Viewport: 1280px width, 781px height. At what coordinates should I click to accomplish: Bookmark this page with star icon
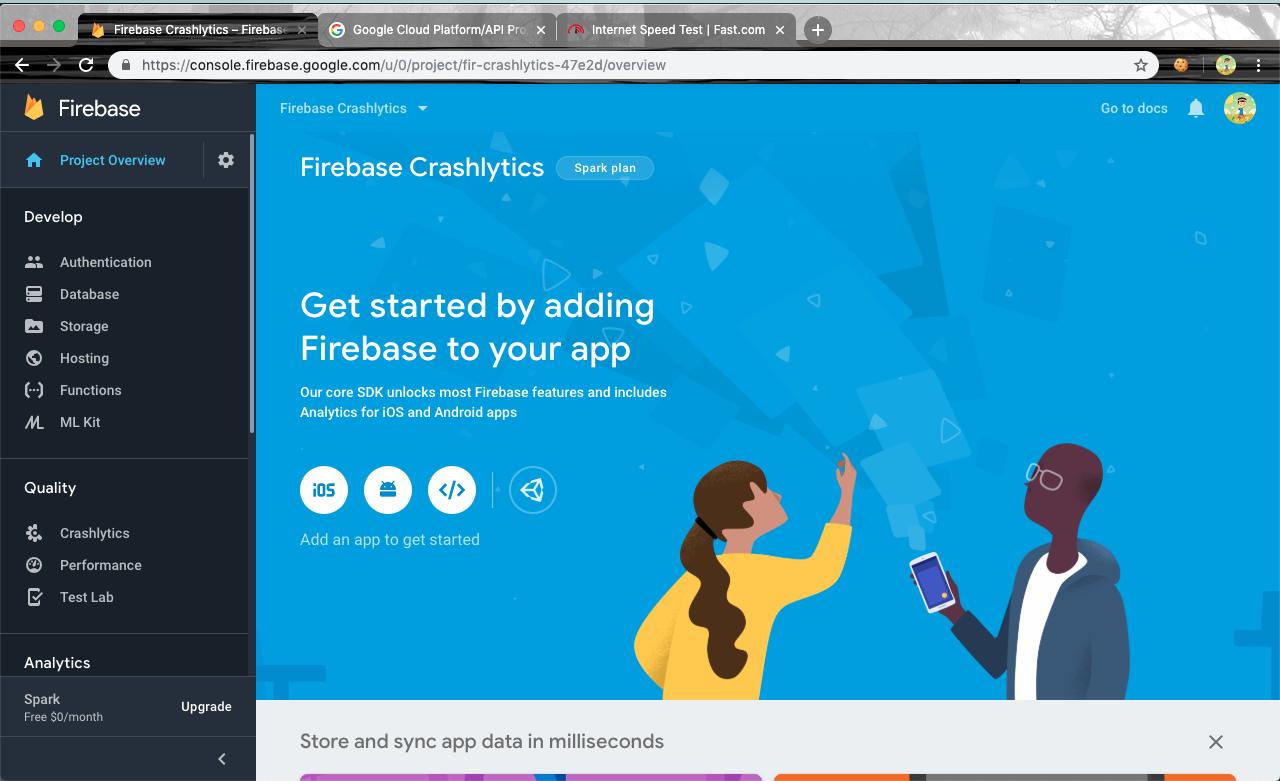coord(1141,65)
